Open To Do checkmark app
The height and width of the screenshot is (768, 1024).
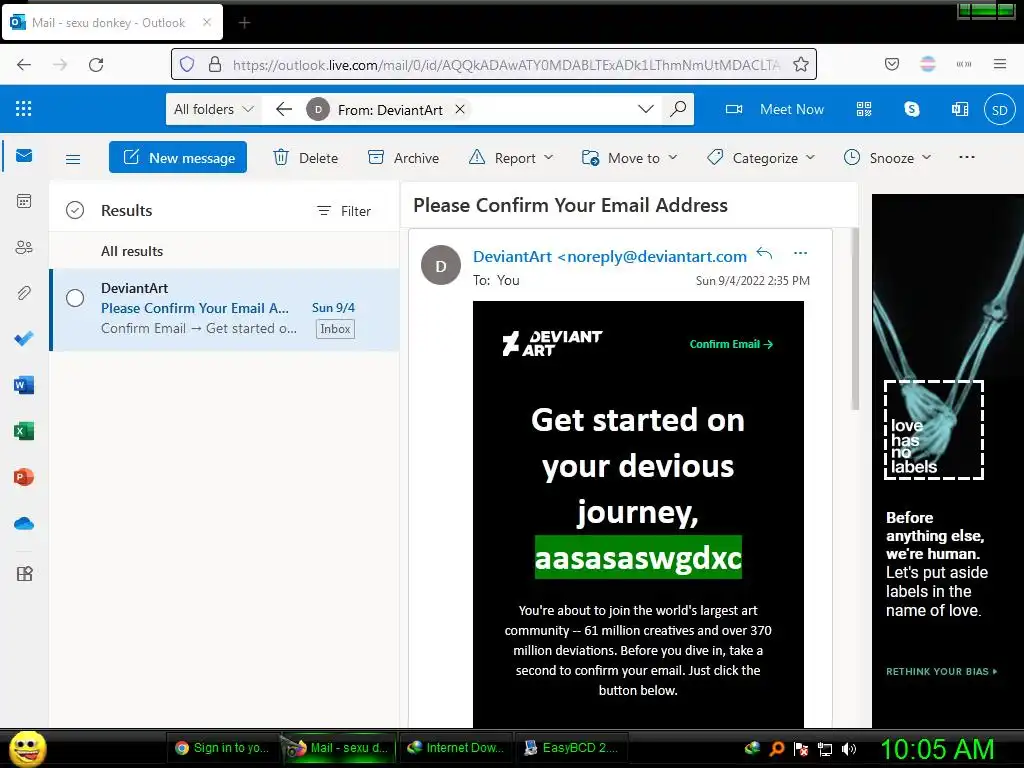pyautogui.click(x=24, y=339)
